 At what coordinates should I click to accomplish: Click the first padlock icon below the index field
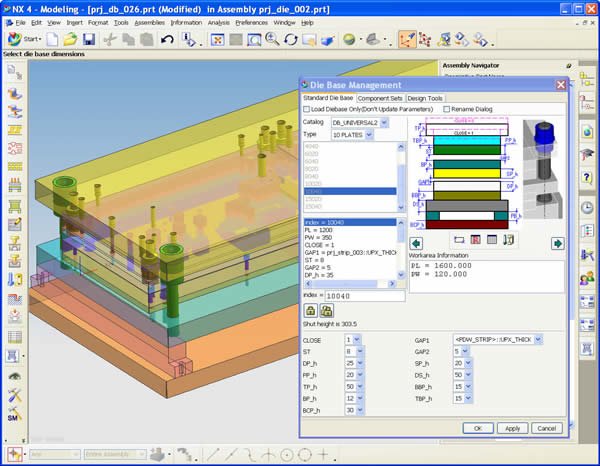tap(312, 311)
